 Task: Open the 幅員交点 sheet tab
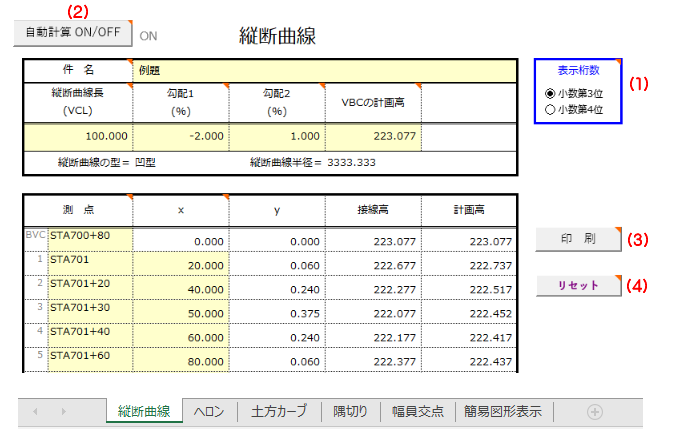(415, 411)
